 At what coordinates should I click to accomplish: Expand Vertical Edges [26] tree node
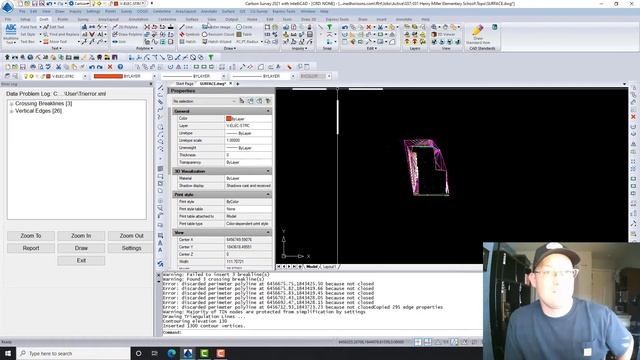click(11, 111)
